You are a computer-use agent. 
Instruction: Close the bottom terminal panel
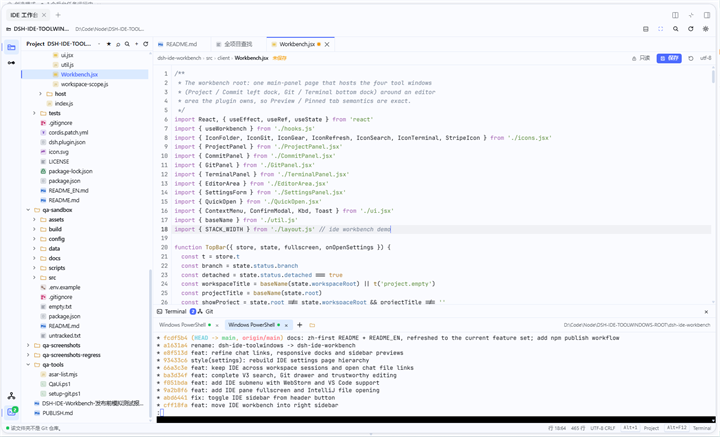click(706, 312)
